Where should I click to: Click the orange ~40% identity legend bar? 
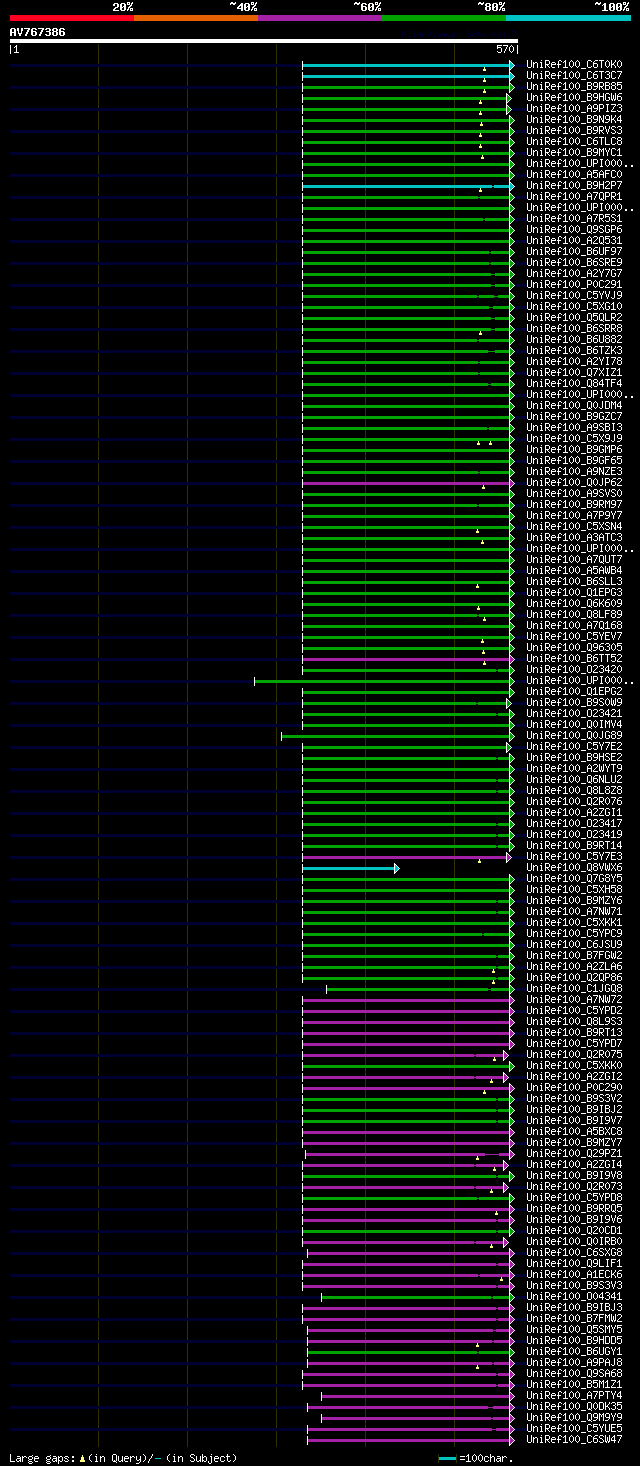pyautogui.click(x=195, y=17)
